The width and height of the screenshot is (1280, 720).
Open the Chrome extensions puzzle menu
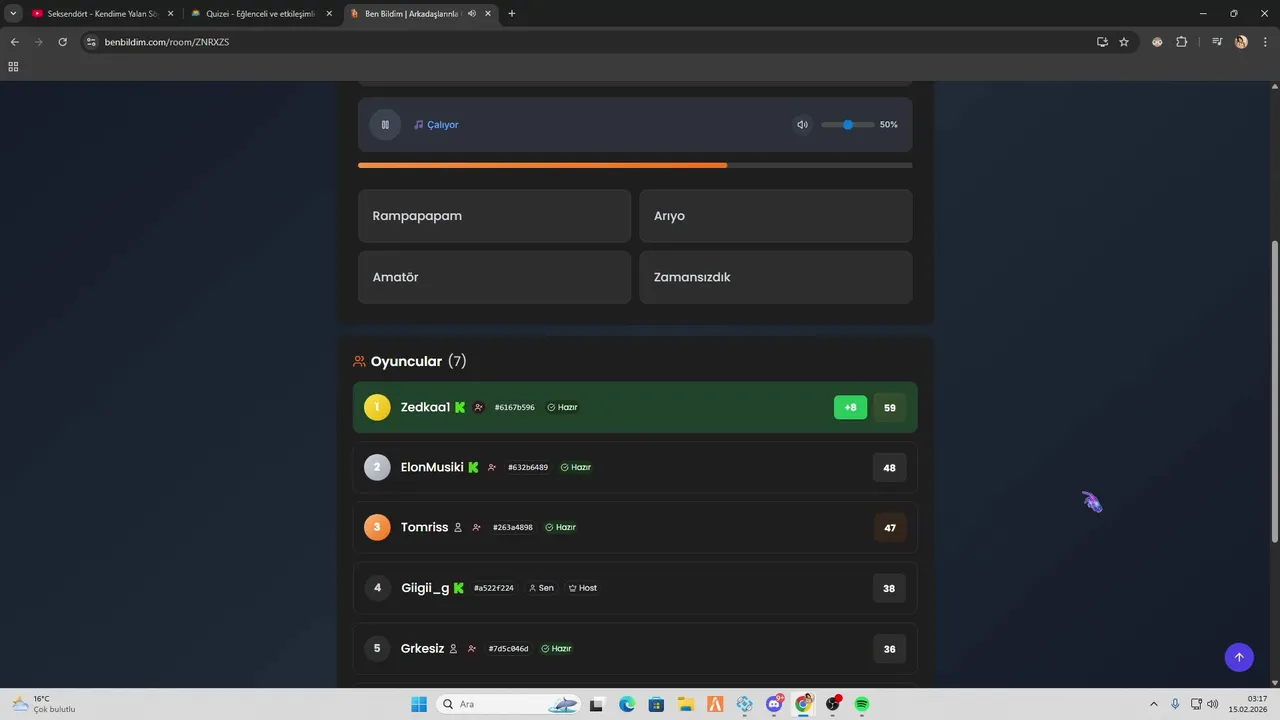[1181, 42]
